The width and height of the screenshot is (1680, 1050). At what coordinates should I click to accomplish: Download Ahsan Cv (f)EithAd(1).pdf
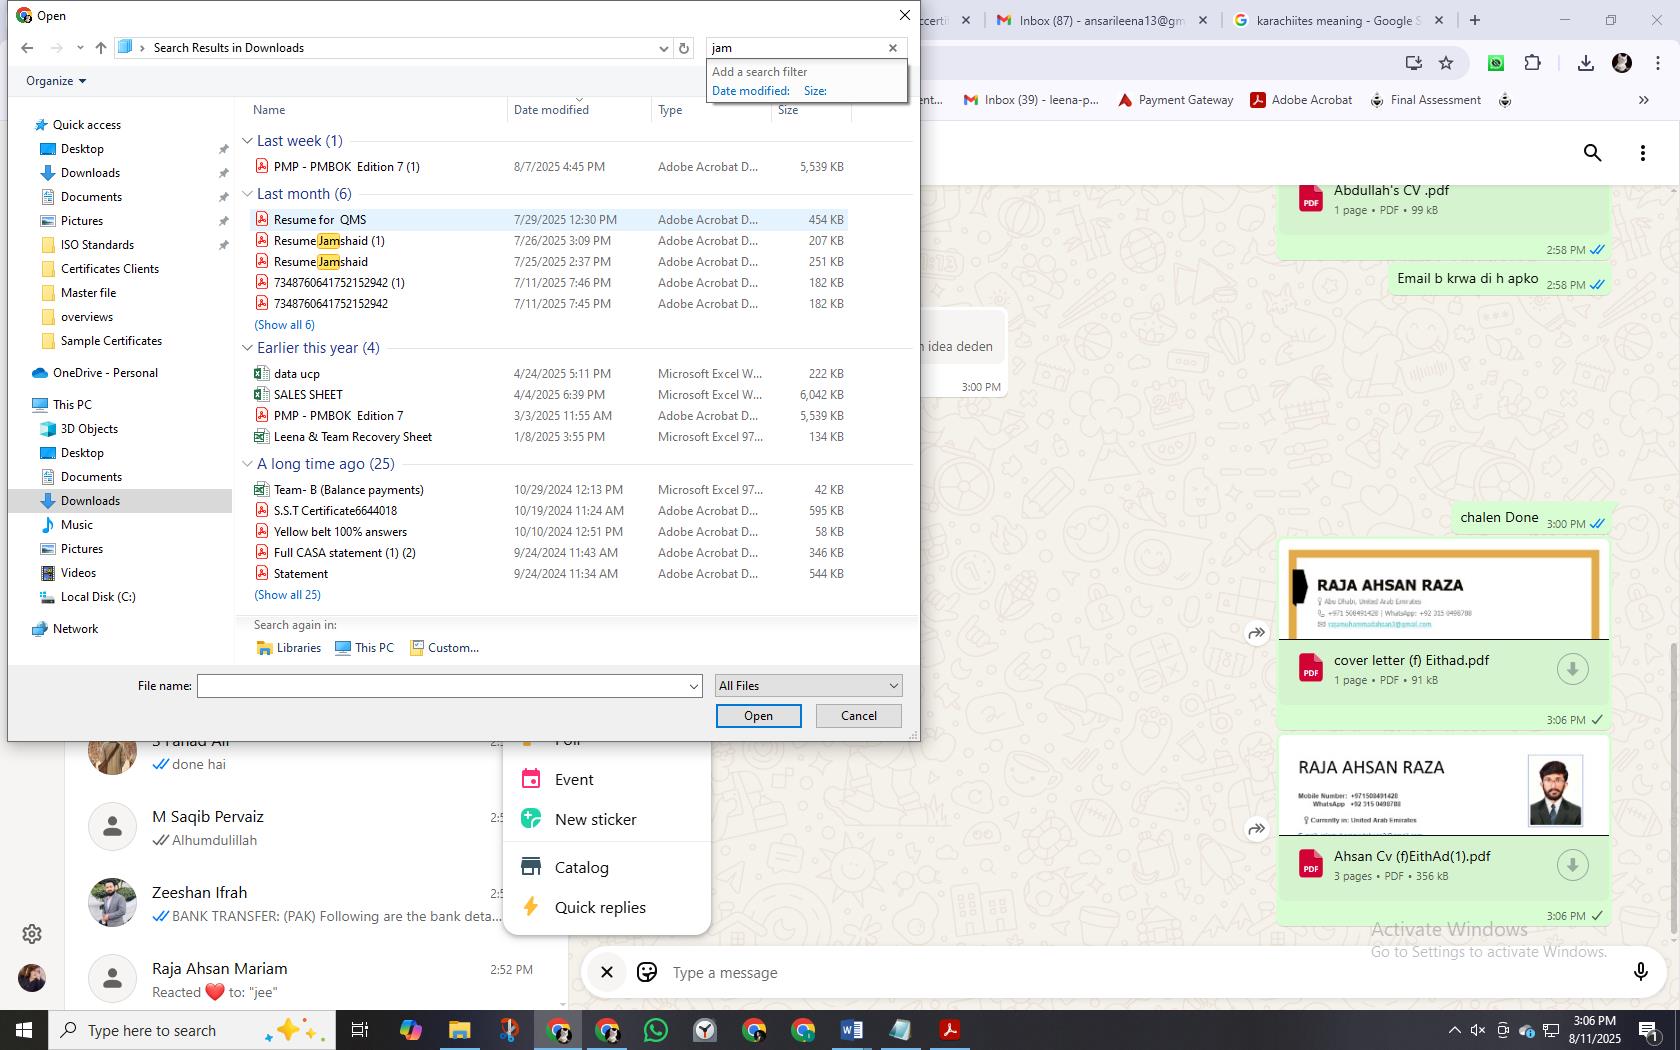click(1572, 865)
